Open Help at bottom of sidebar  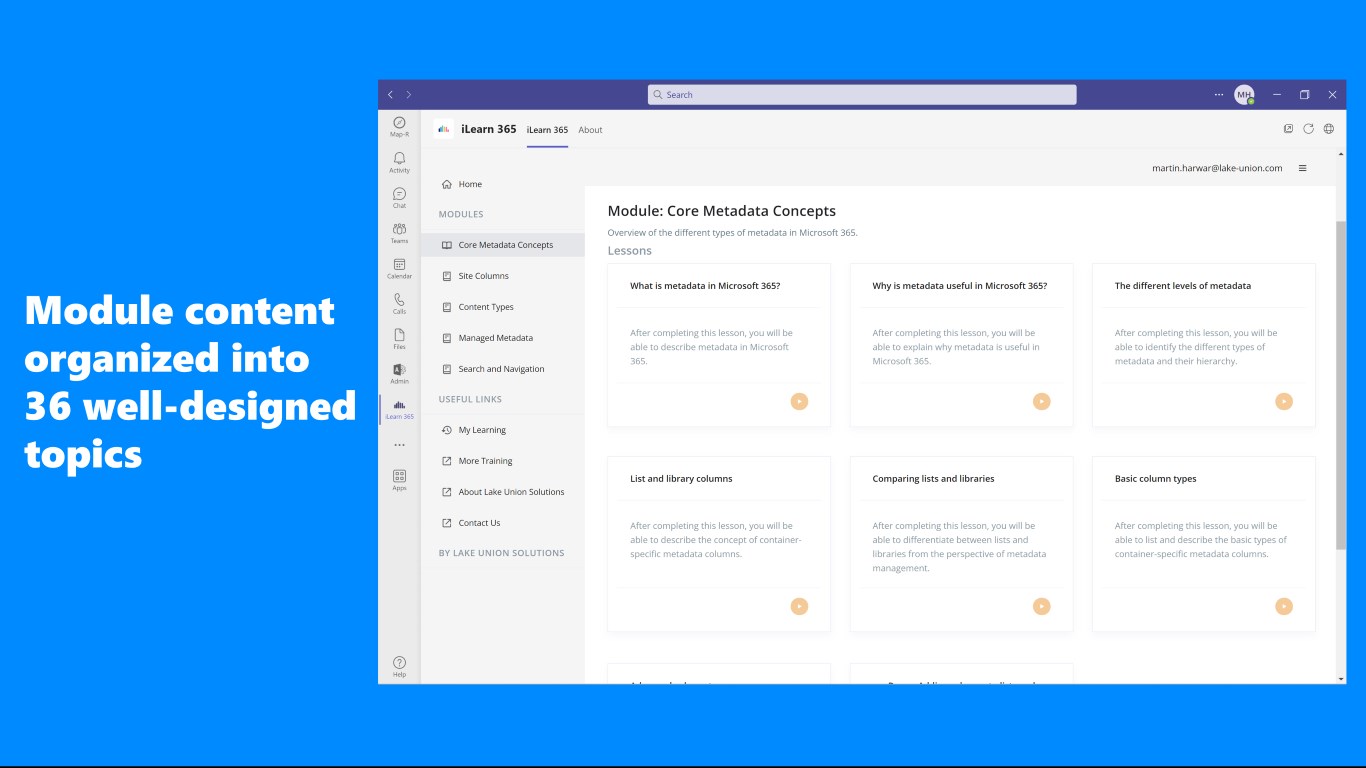pyautogui.click(x=399, y=666)
